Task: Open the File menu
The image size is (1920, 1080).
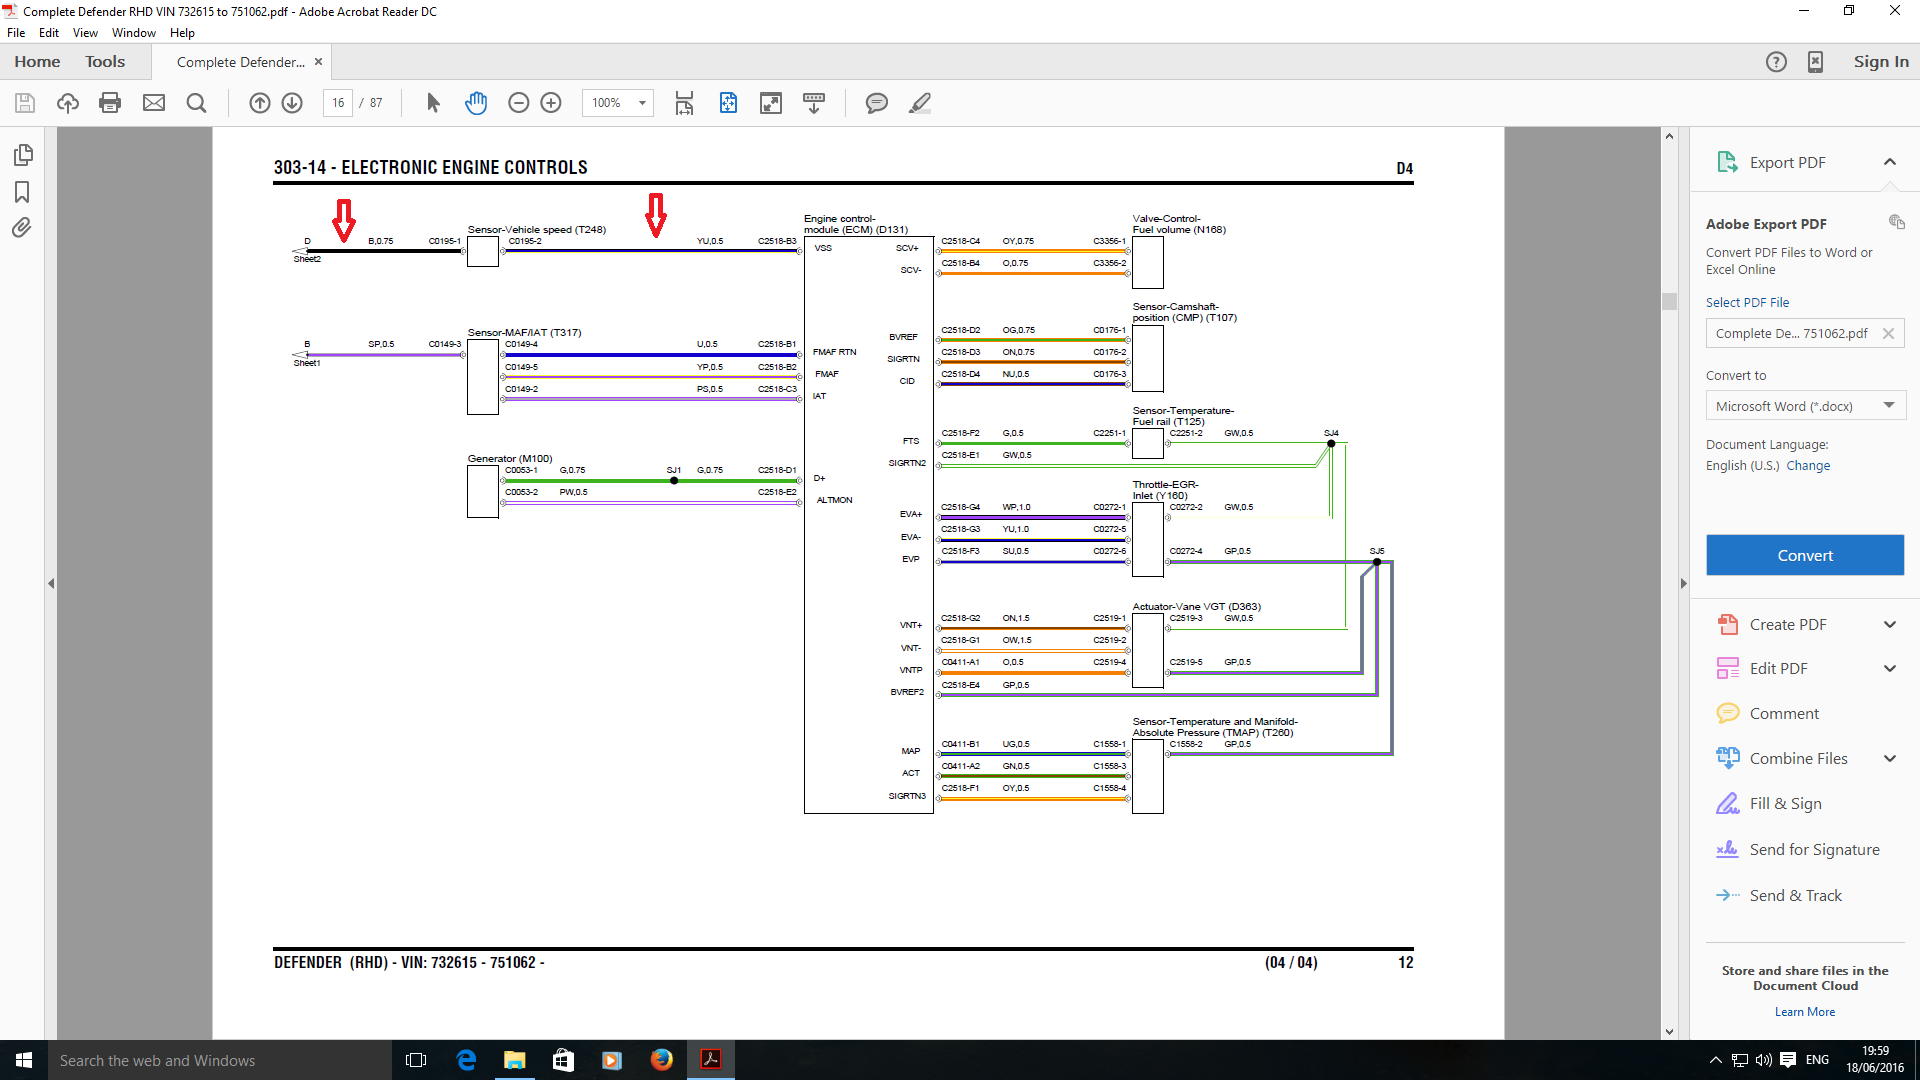Action: (x=16, y=33)
